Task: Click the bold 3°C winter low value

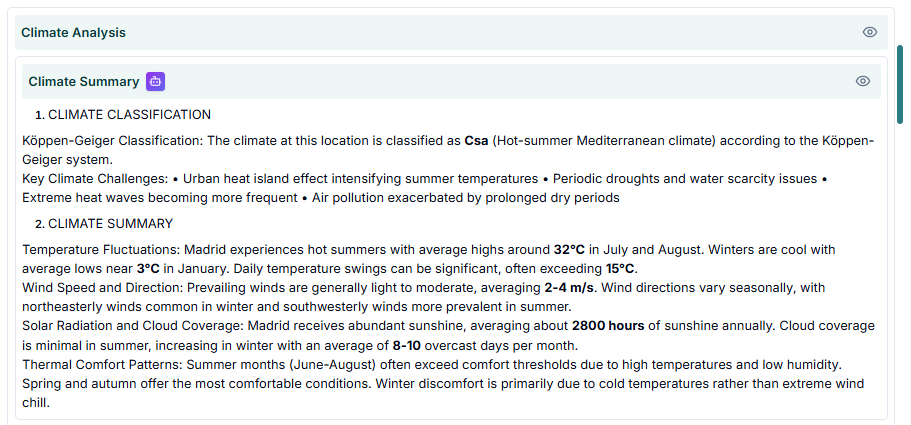Action: tap(148, 268)
